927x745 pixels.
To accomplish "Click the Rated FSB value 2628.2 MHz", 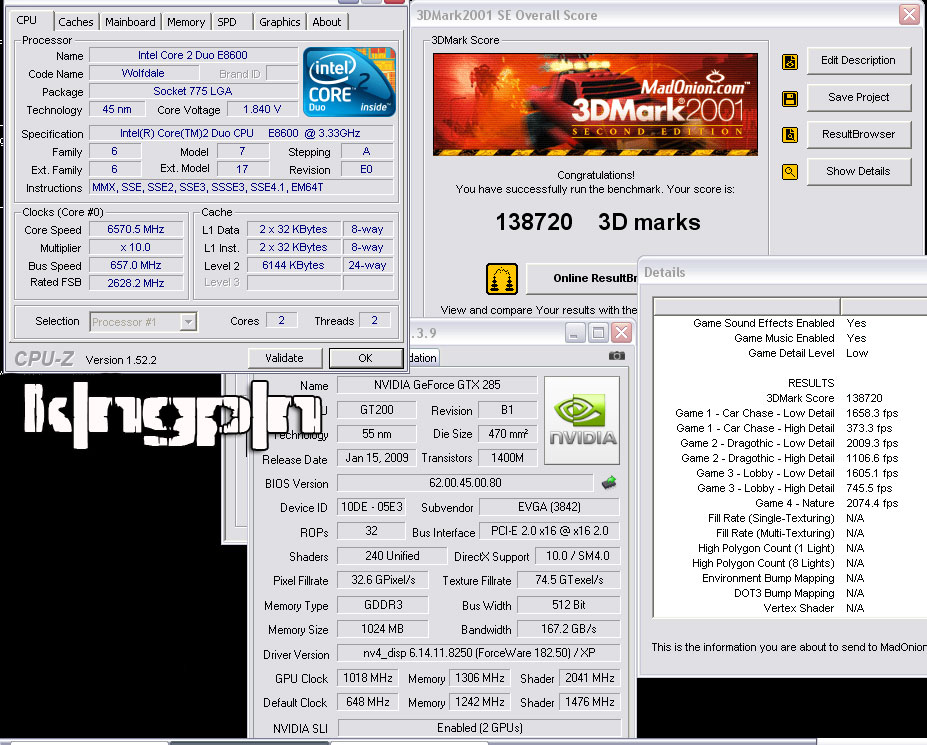I will tap(135, 283).
